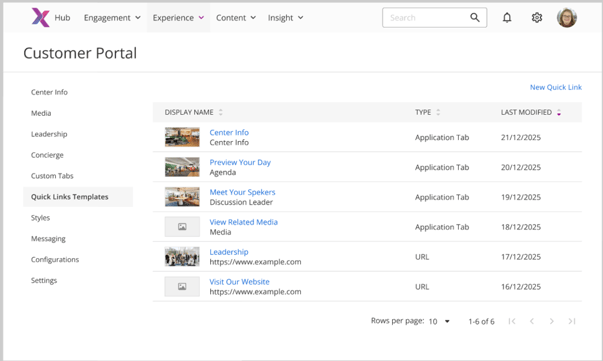Open Center Info sidebar section
Image resolution: width=603 pixels, height=361 pixels.
[x=49, y=92]
